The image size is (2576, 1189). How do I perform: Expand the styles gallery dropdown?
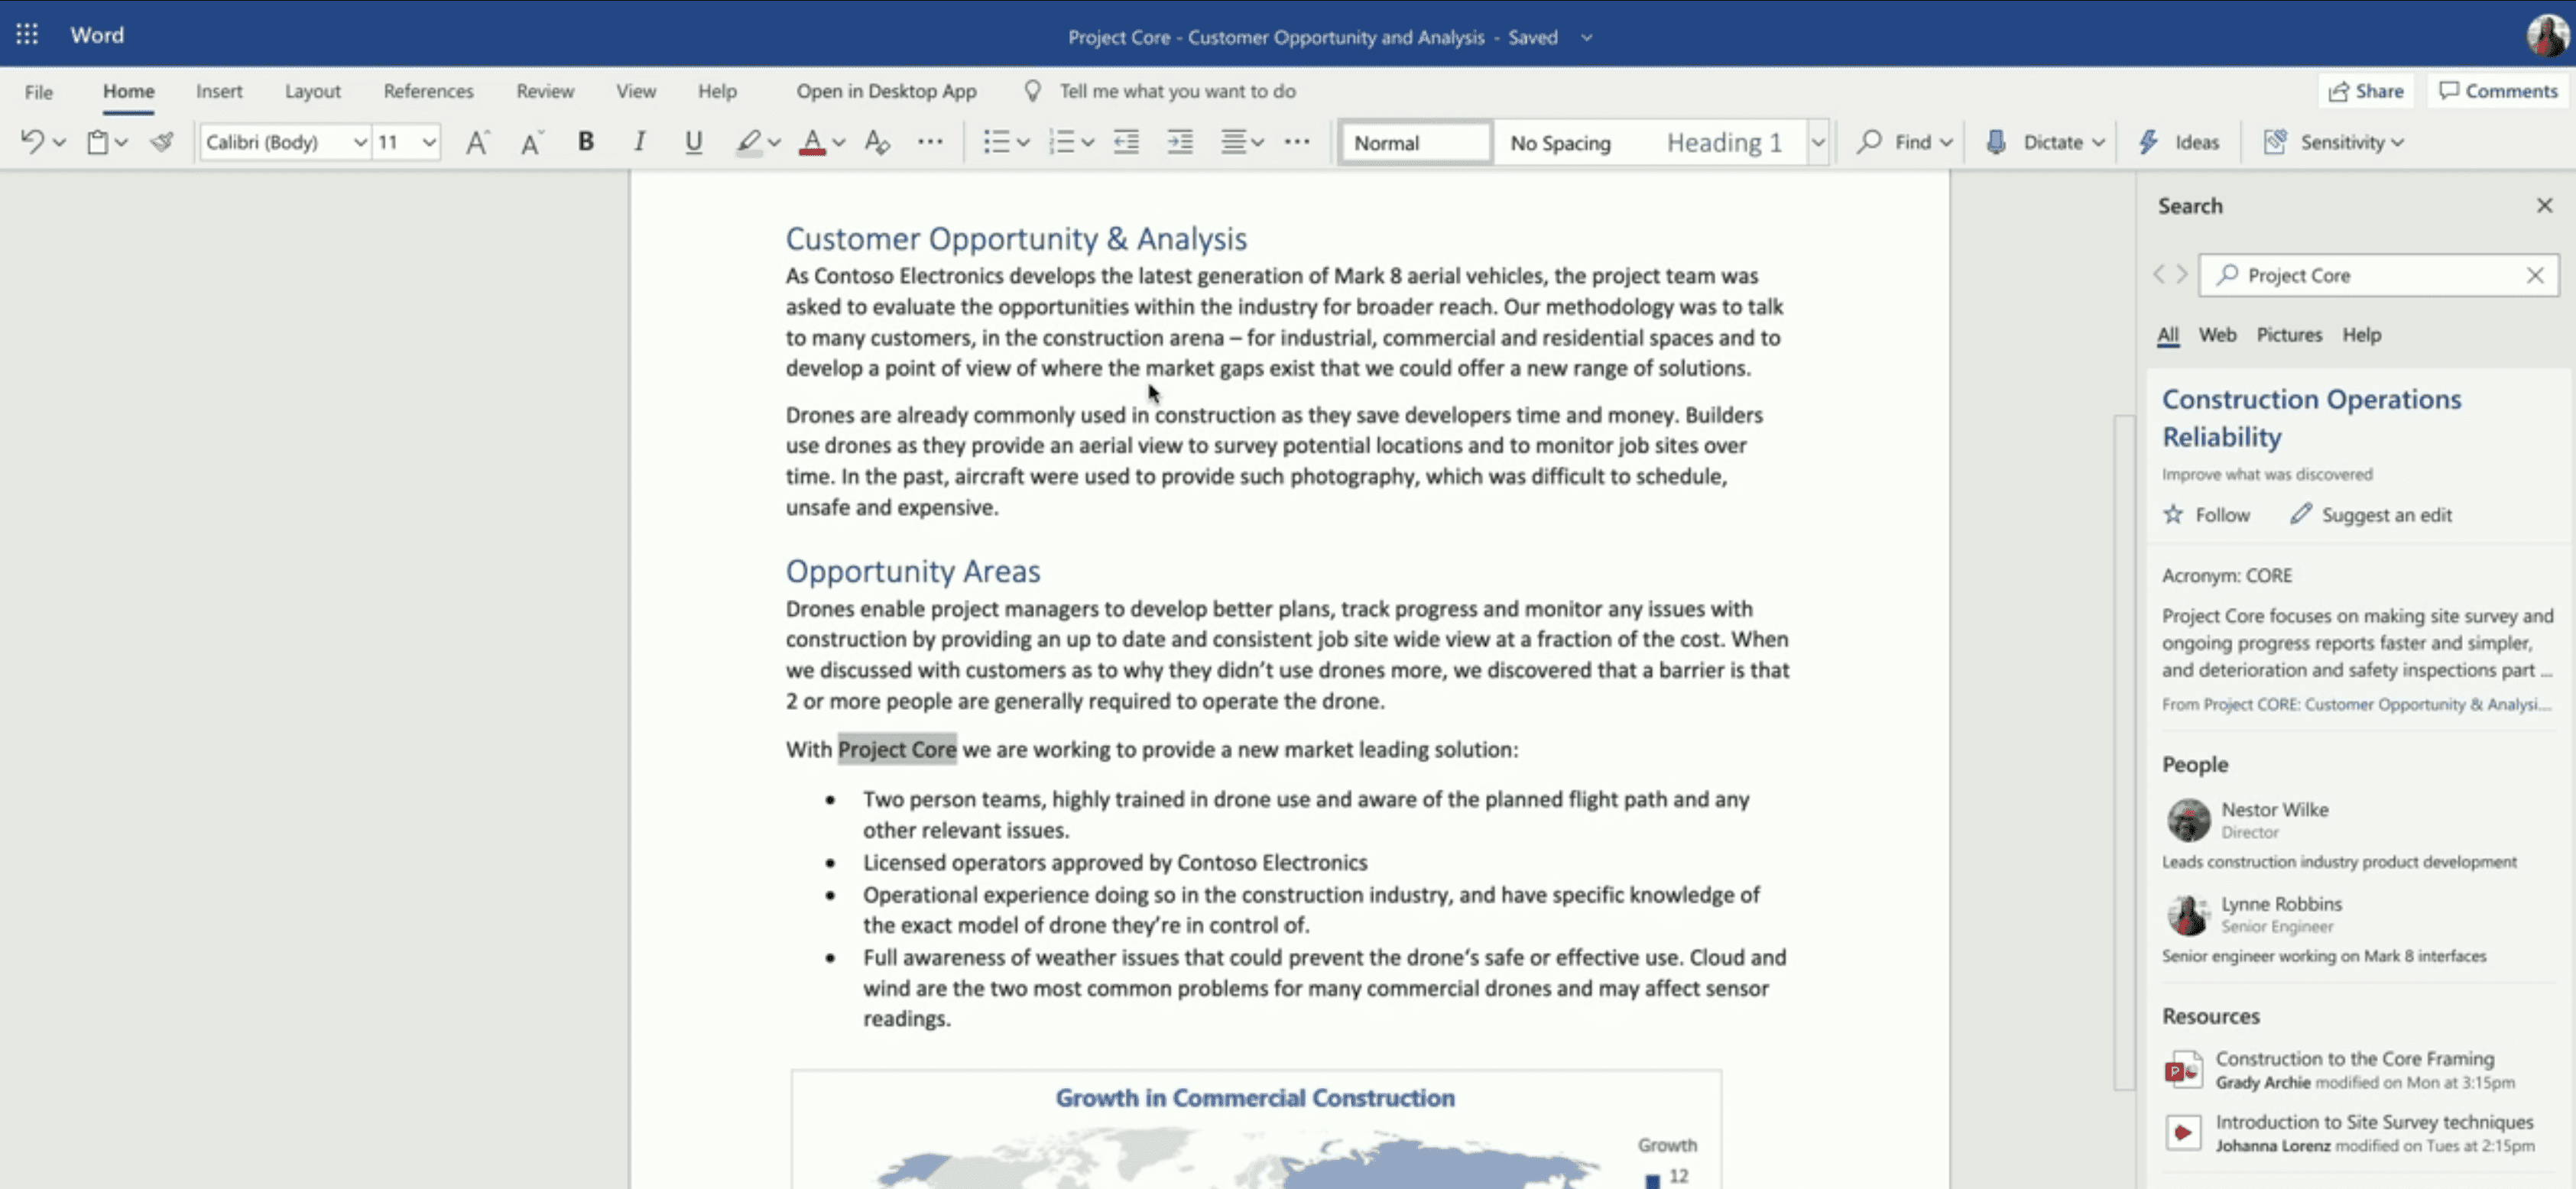point(1818,142)
